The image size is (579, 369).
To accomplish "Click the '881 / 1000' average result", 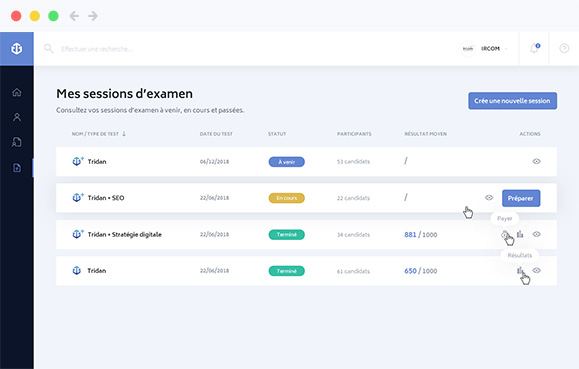I will [421, 235].
